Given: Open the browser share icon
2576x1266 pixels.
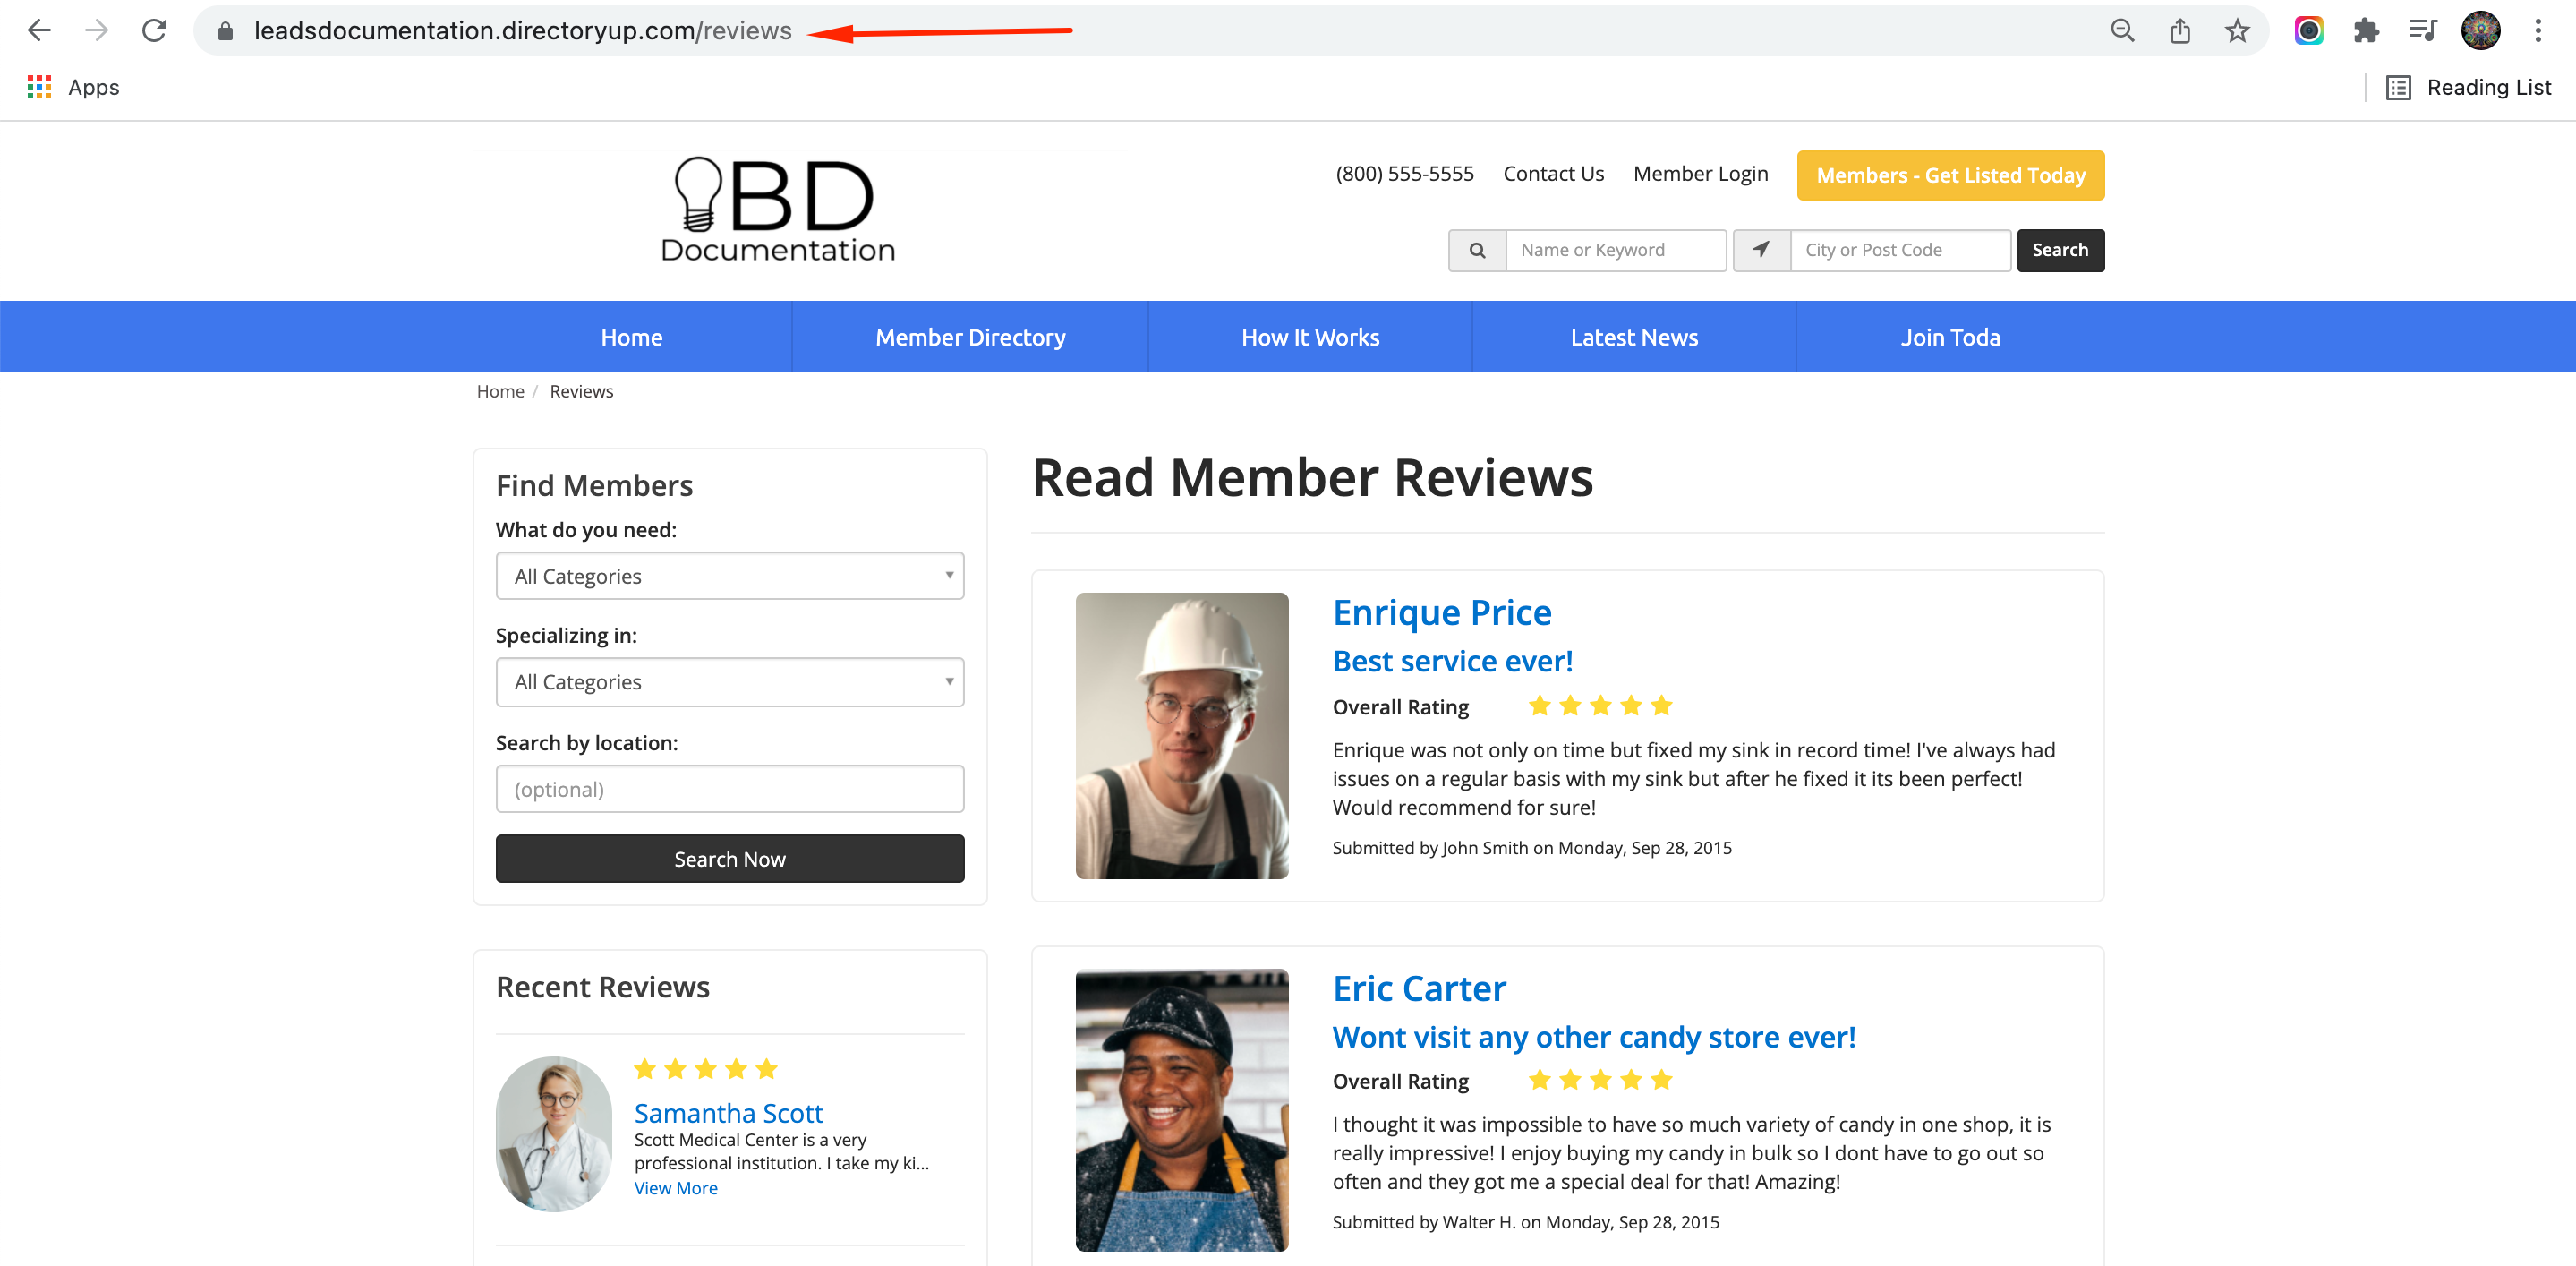Looking at the screenshot, I should (2179, 30).
